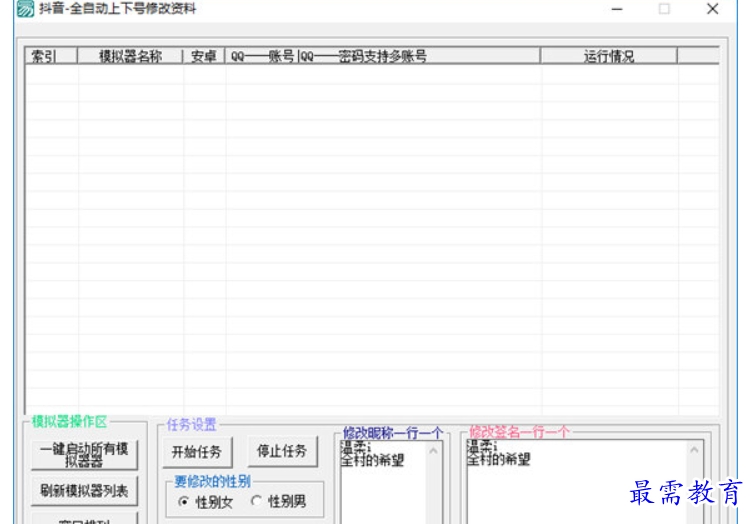Screen dimensions: 751x524
Task: Click scroll-up arrow in 修改签名 box
Action: tap(694, 449)
